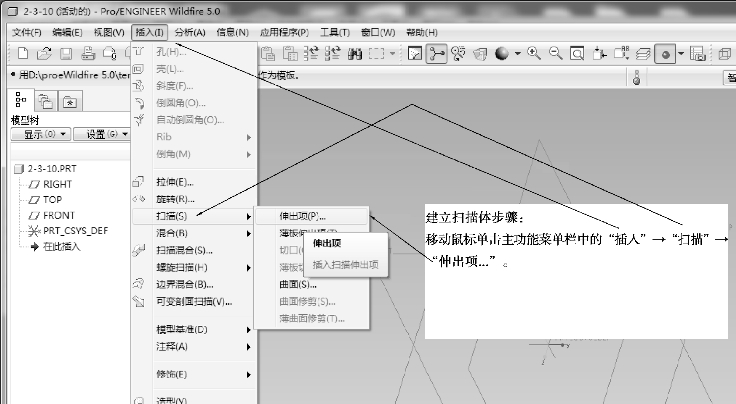Viewport: 736px width, 404px height.
Task: Expand the 螺旋扫描(H) submenu
Action: 194,267
